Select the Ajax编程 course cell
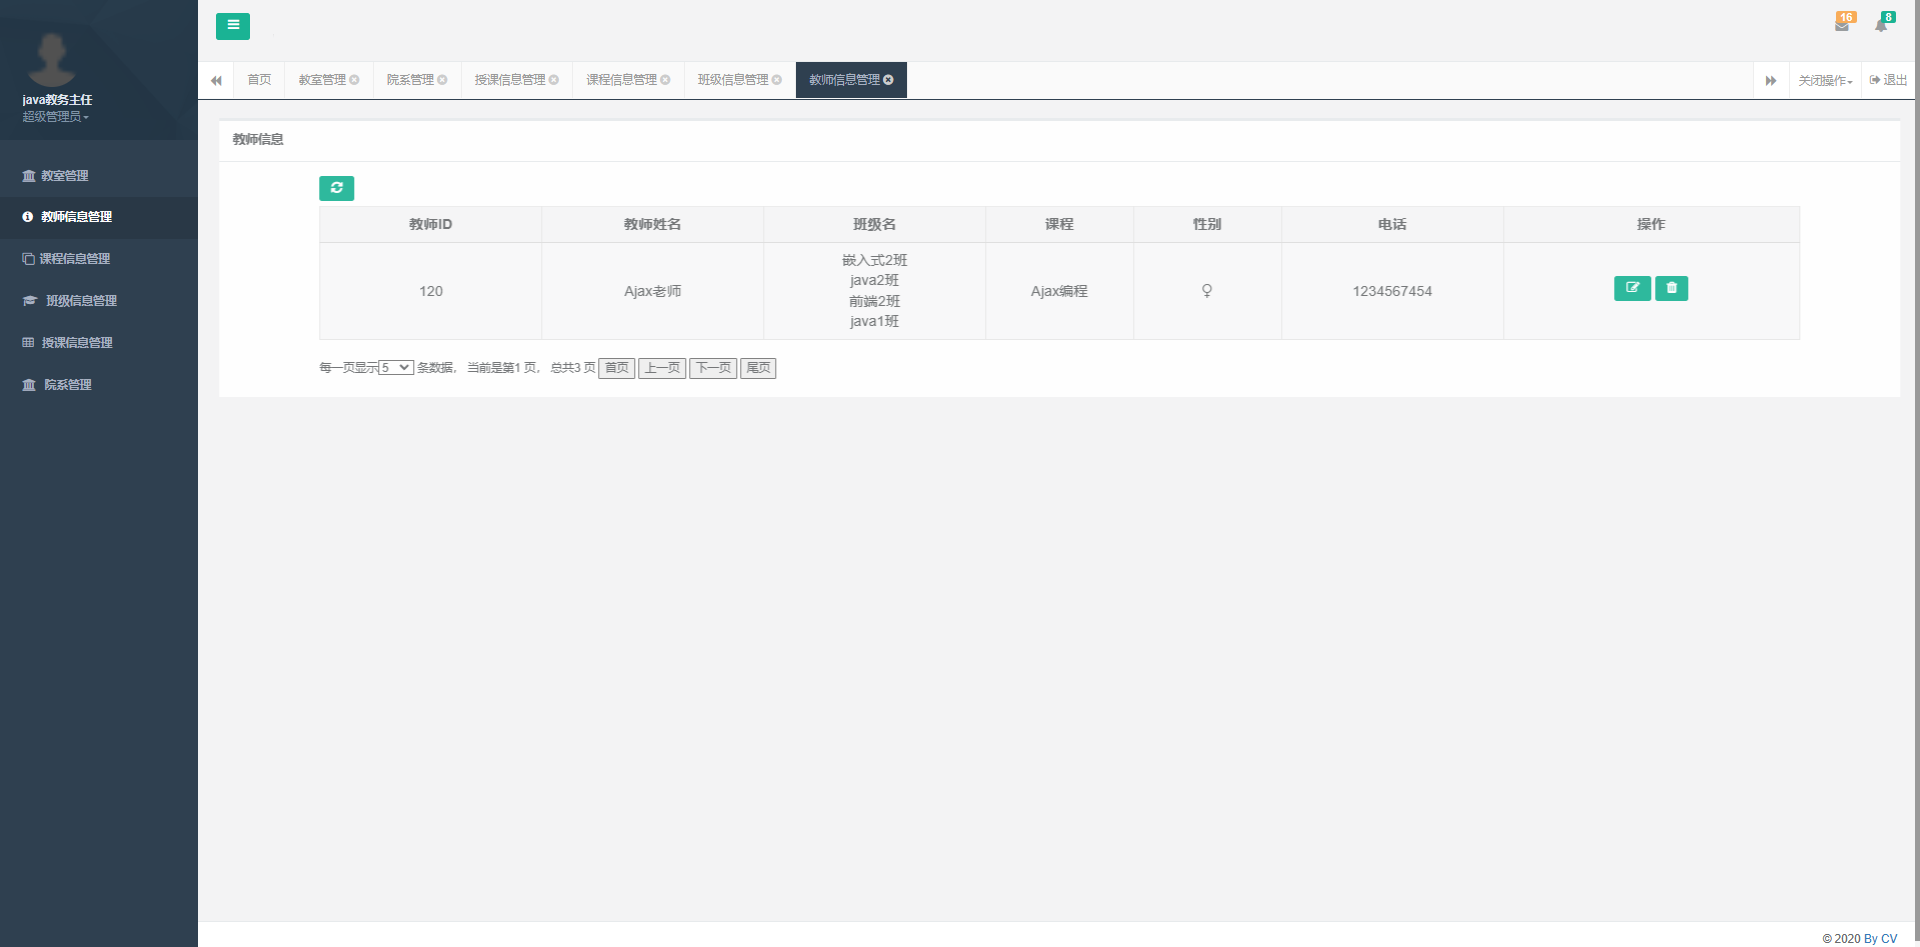Image resolution: width=1920 pixels, height=947 pixels. [x=1060, y=291]
